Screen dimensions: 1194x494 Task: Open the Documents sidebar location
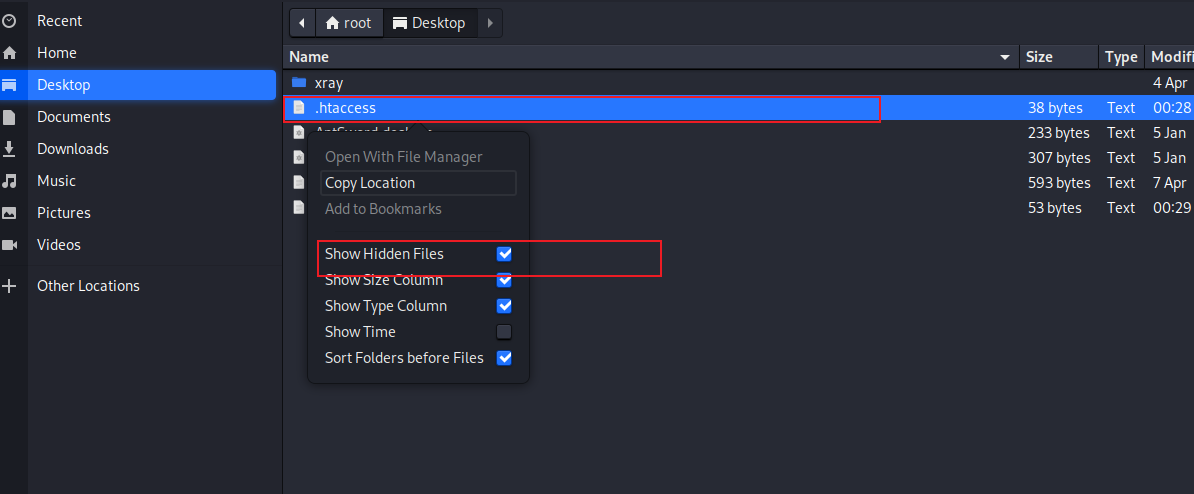(74, 117)
